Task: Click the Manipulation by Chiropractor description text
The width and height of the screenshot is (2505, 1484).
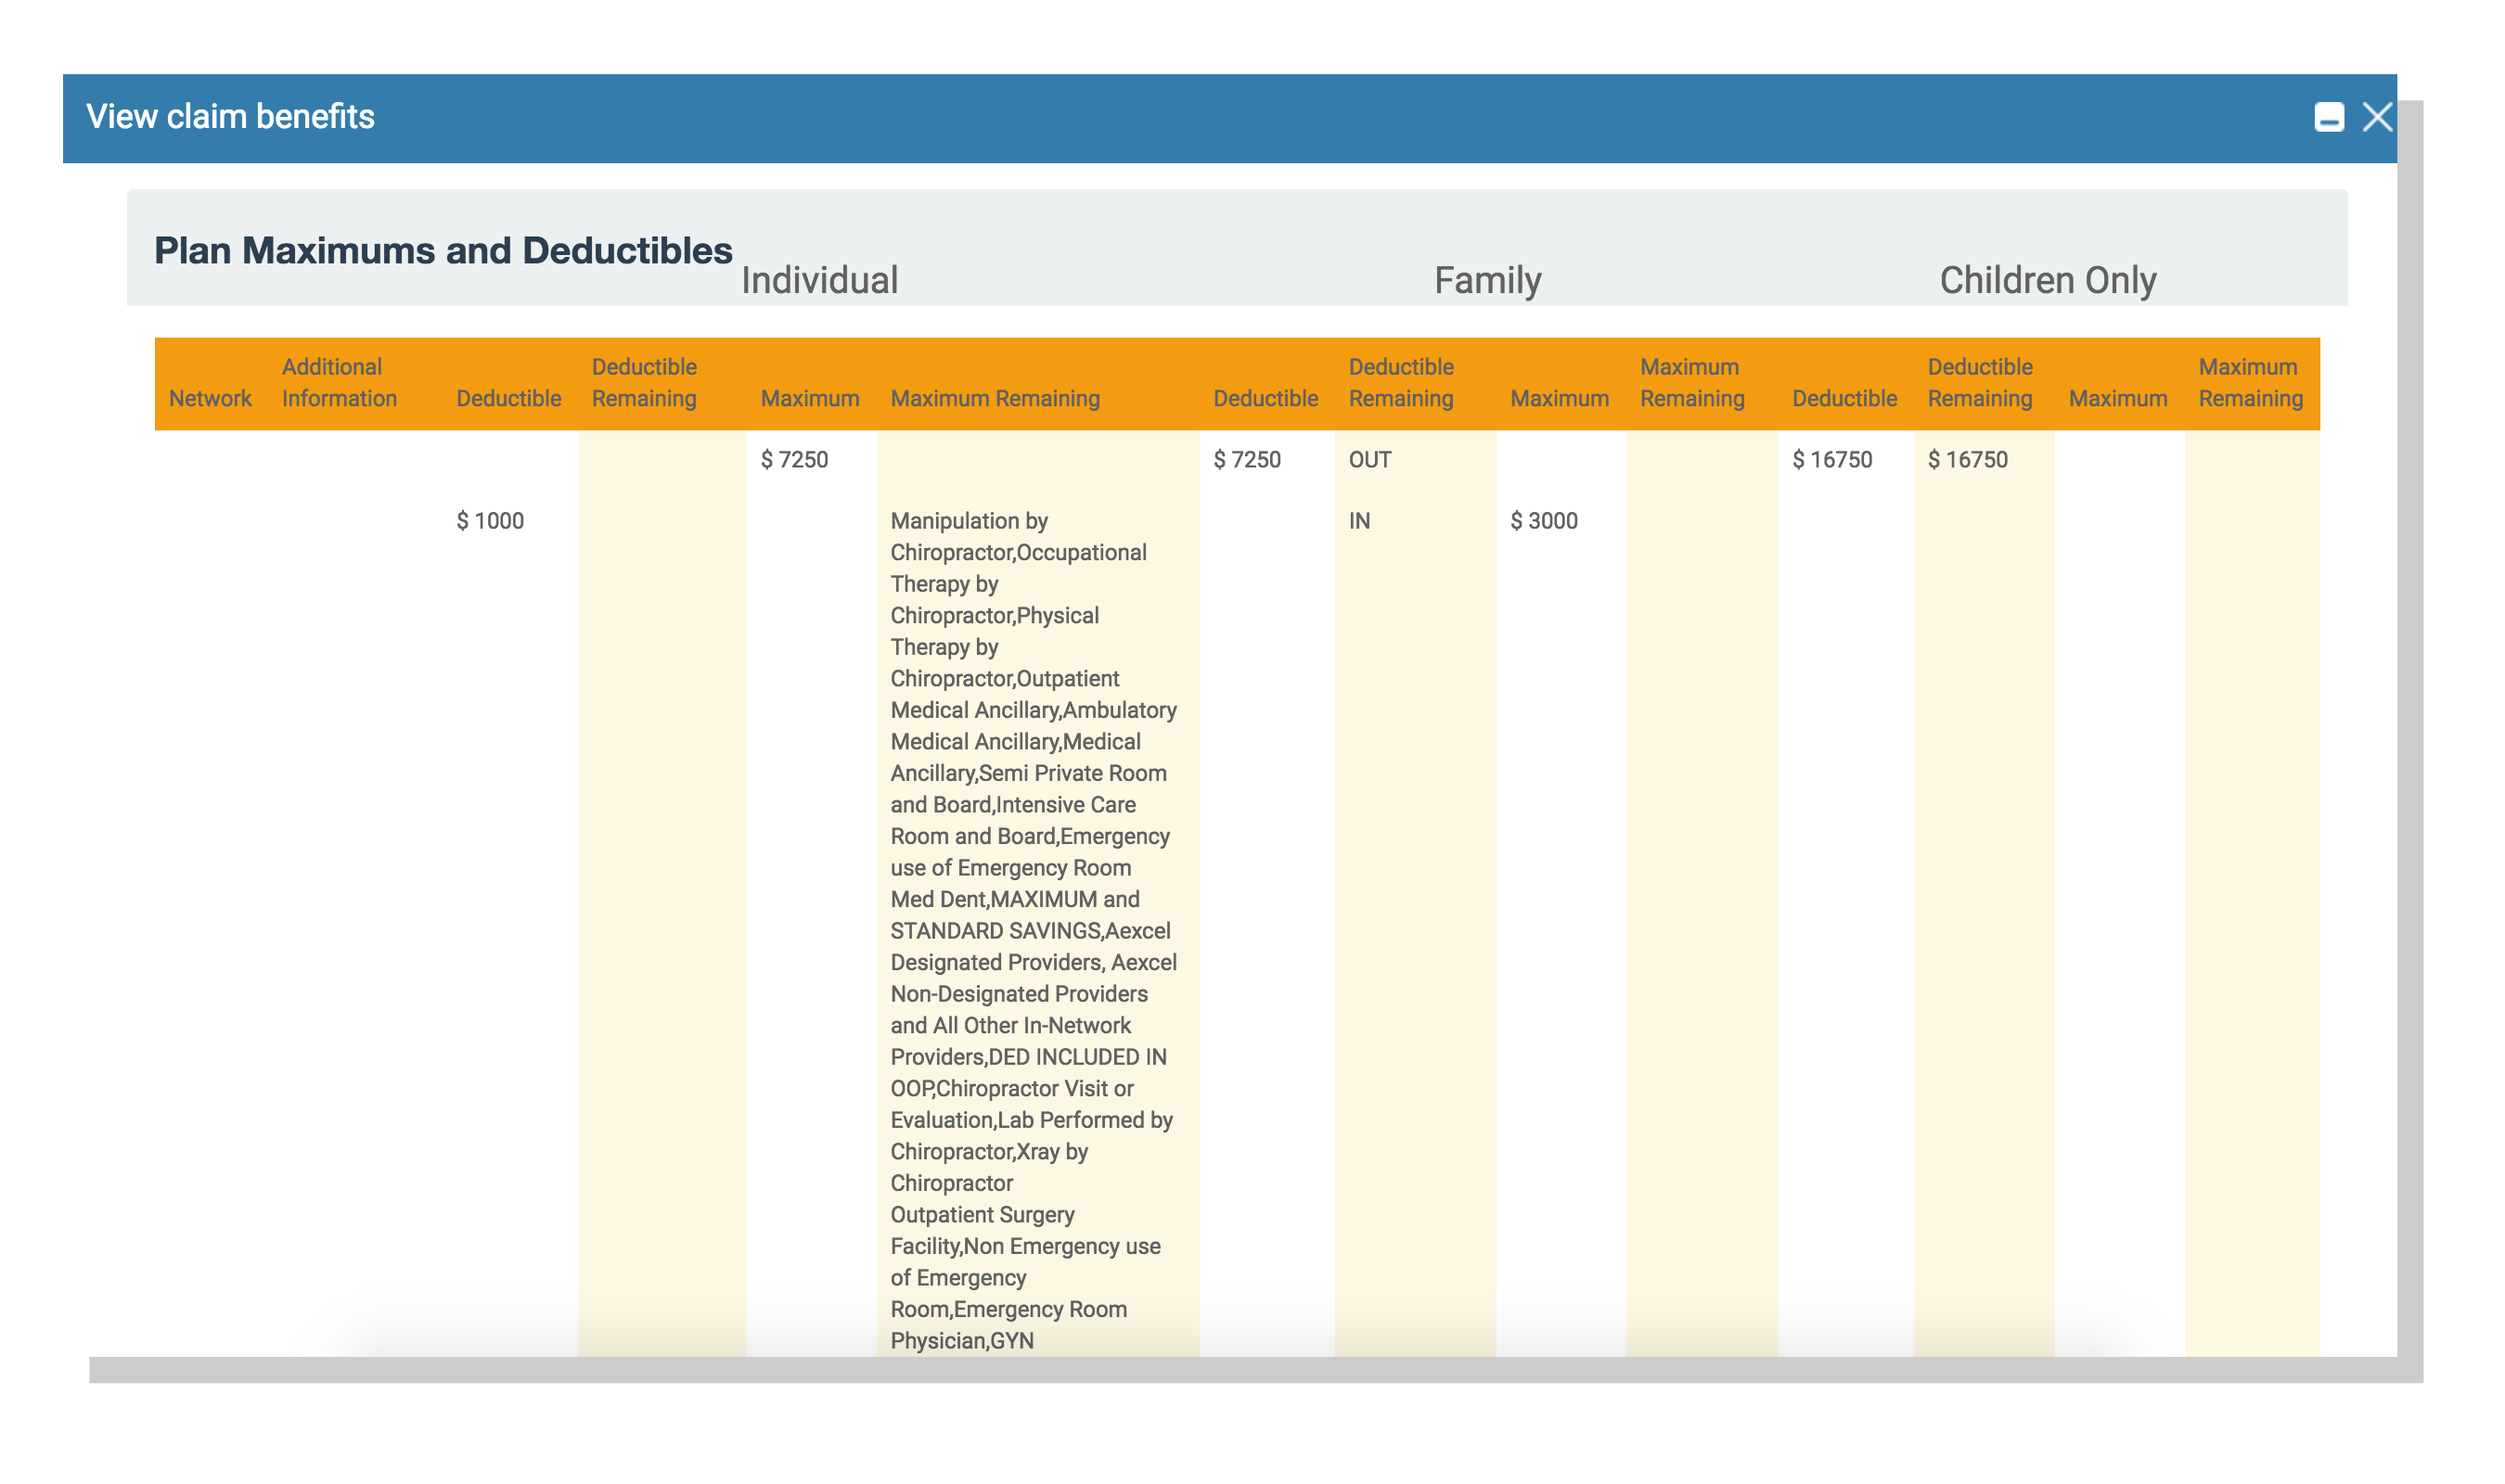Action: 968,521
